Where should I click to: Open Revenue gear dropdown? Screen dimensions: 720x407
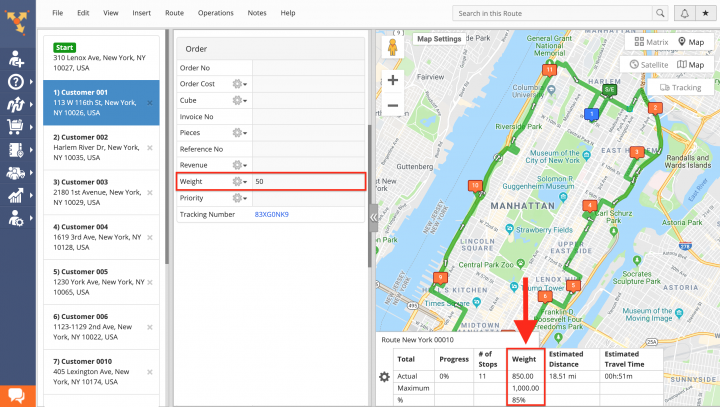click(239, 165)
